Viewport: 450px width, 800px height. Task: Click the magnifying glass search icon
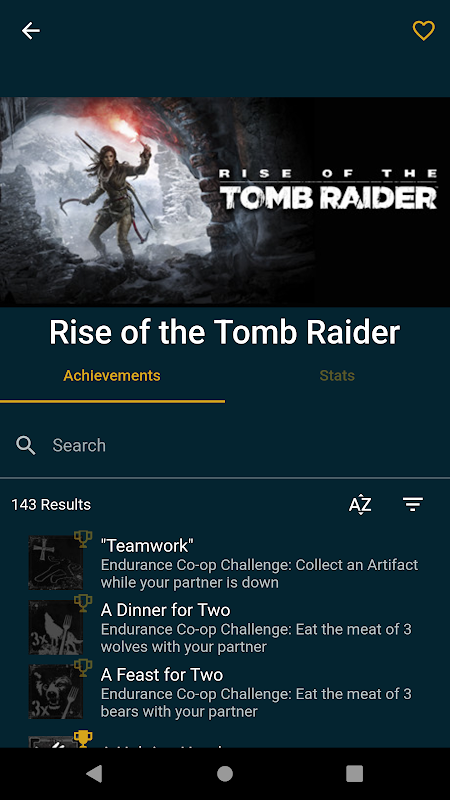26,445
